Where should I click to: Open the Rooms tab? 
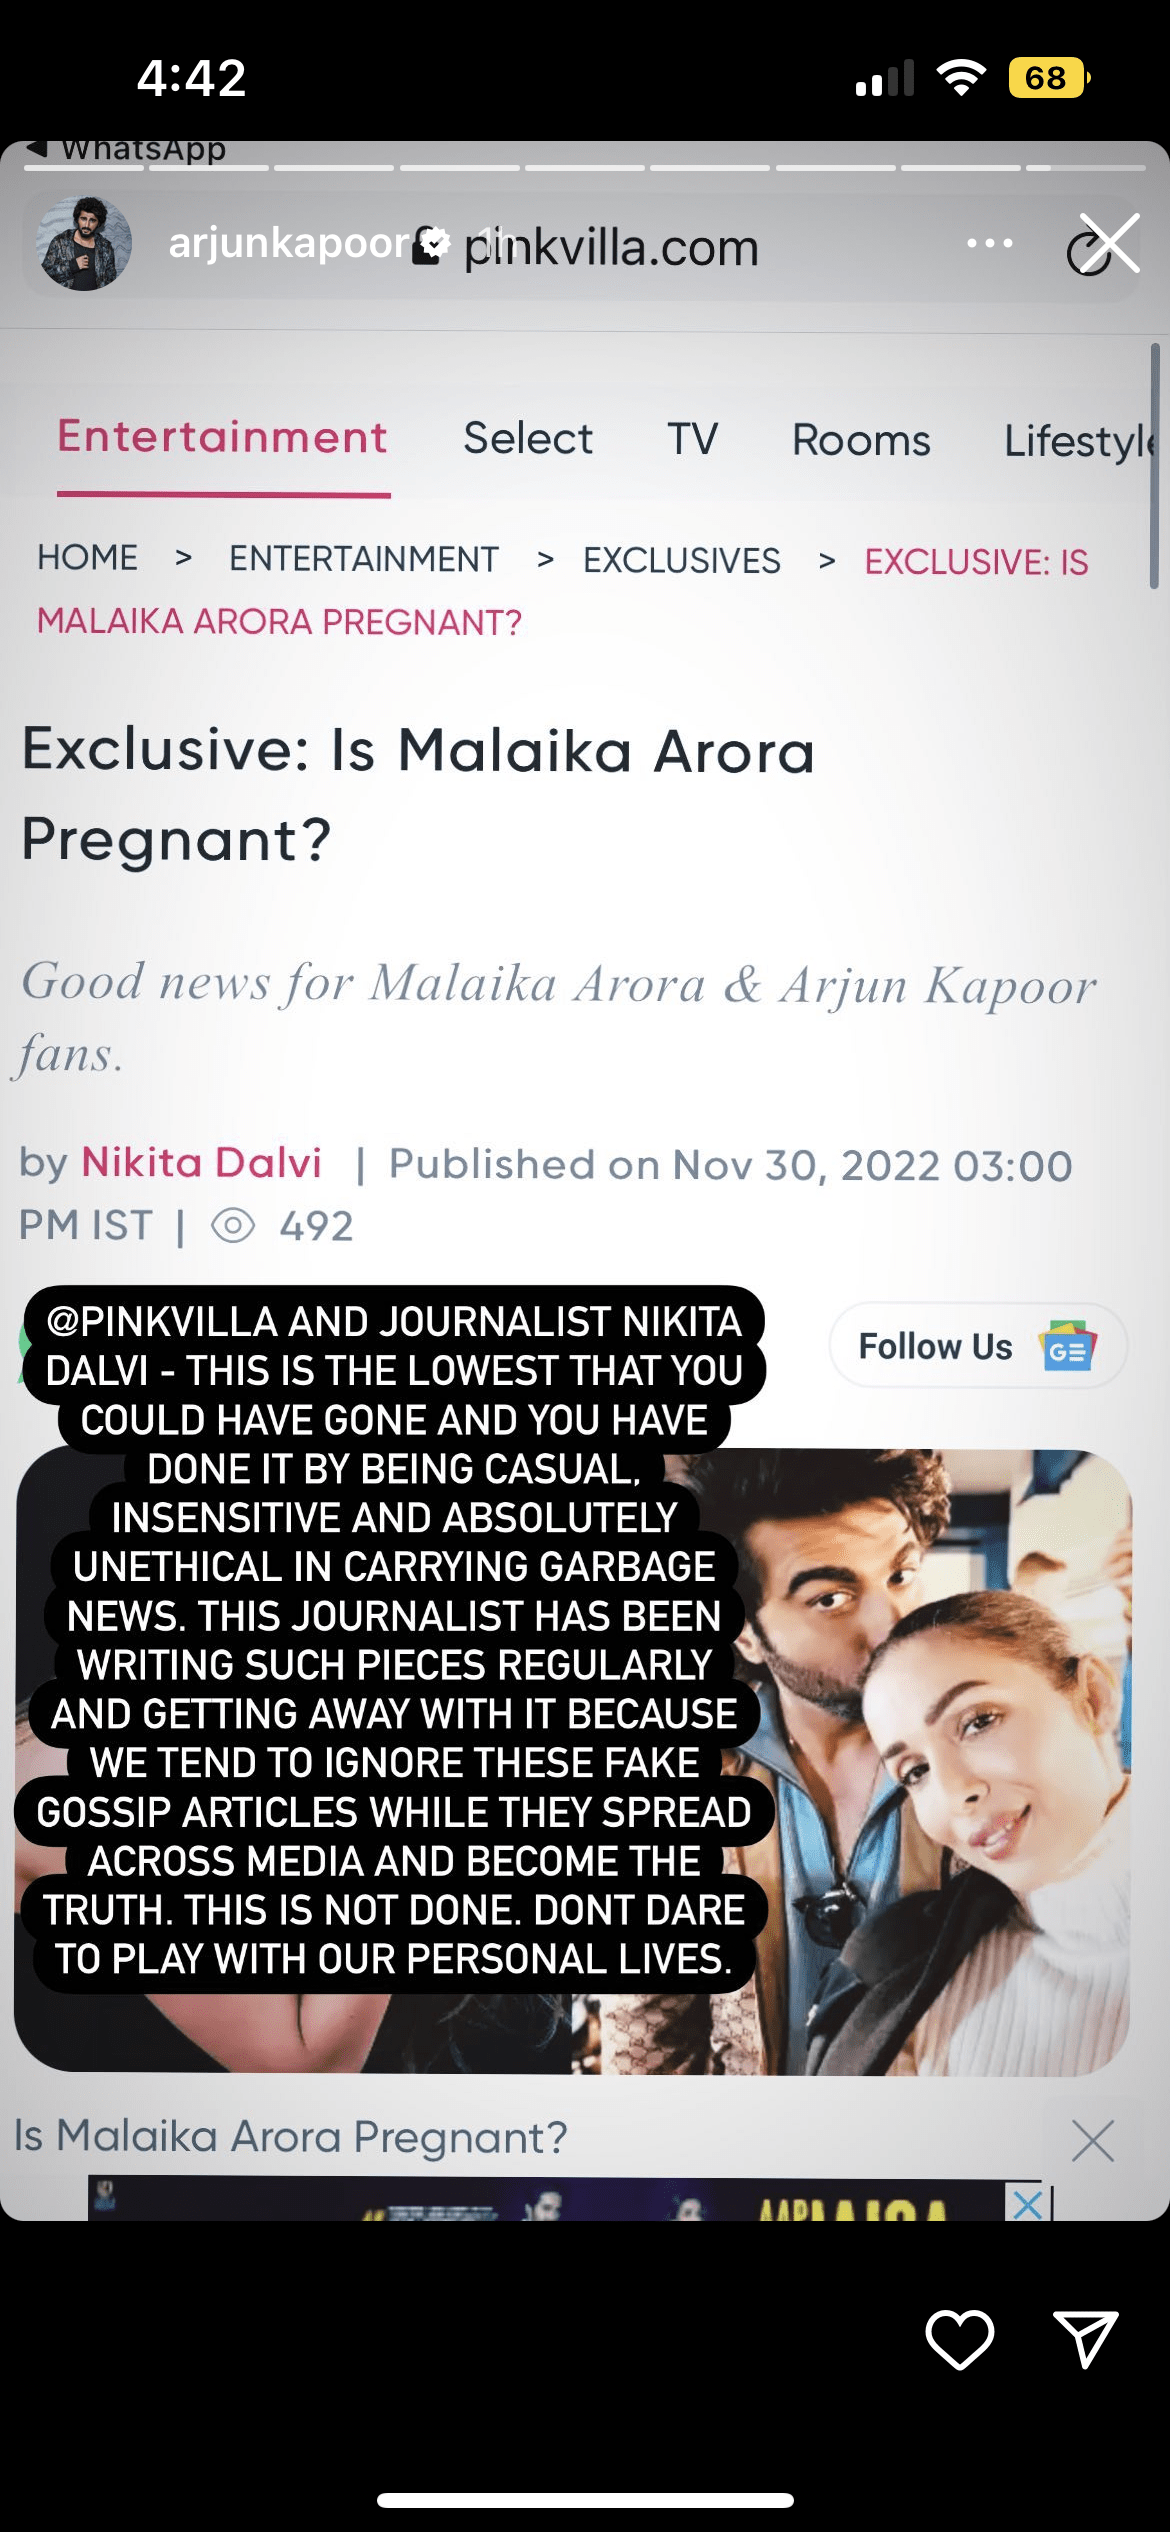861,440
